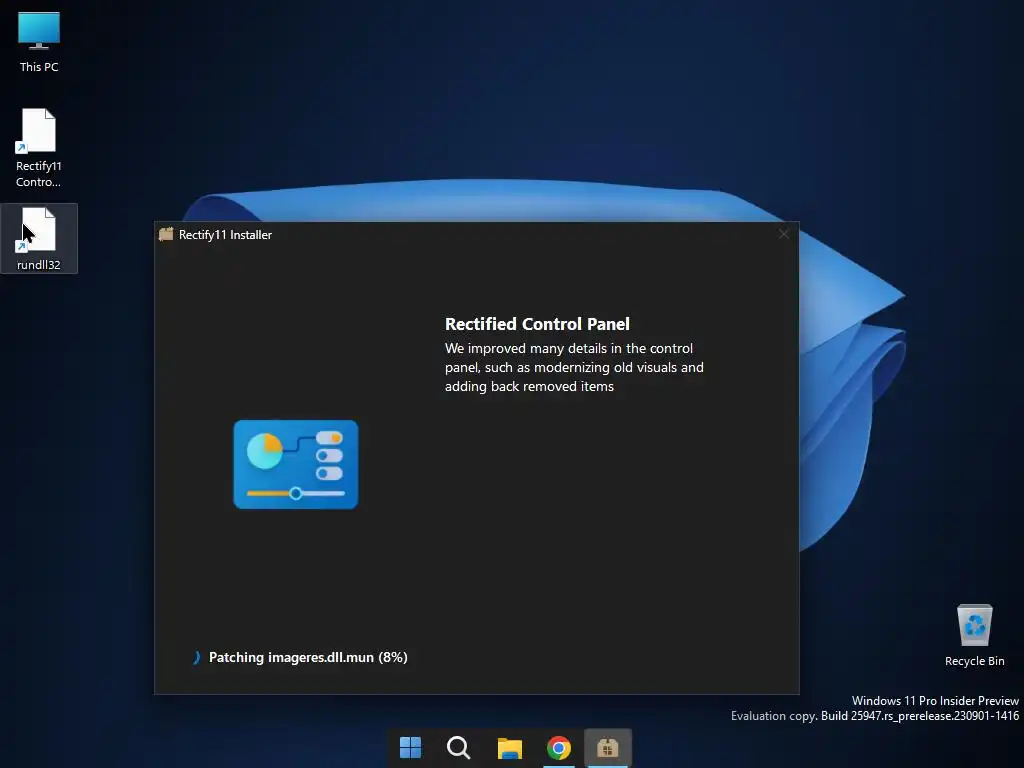Click the Windows 11 Pro Insider Preview watermark text
The width and height of the screenshot is (1024, 768).
pyautogui.click(x=935, y=700)
